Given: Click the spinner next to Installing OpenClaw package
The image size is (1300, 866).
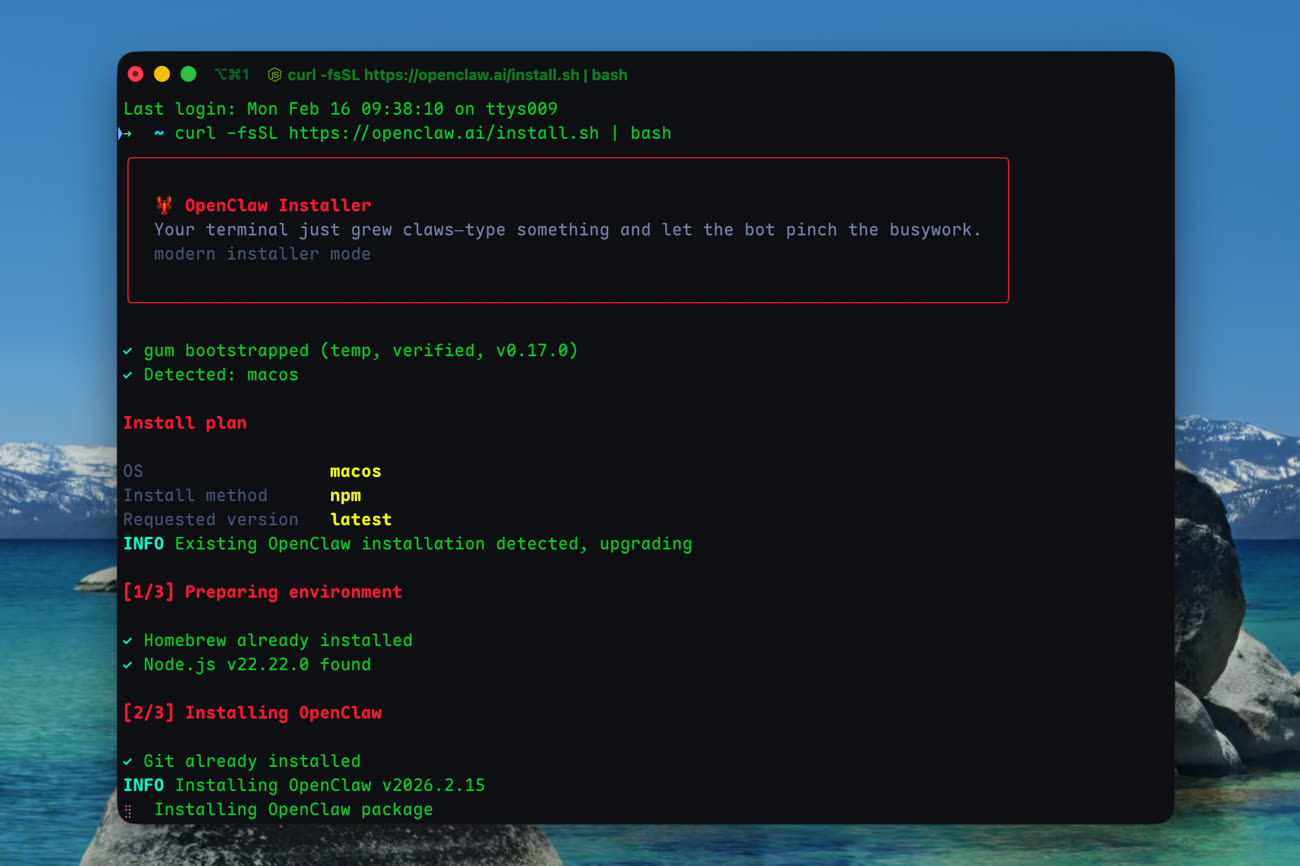Looking at the screenshot, I should click(128, 810).
